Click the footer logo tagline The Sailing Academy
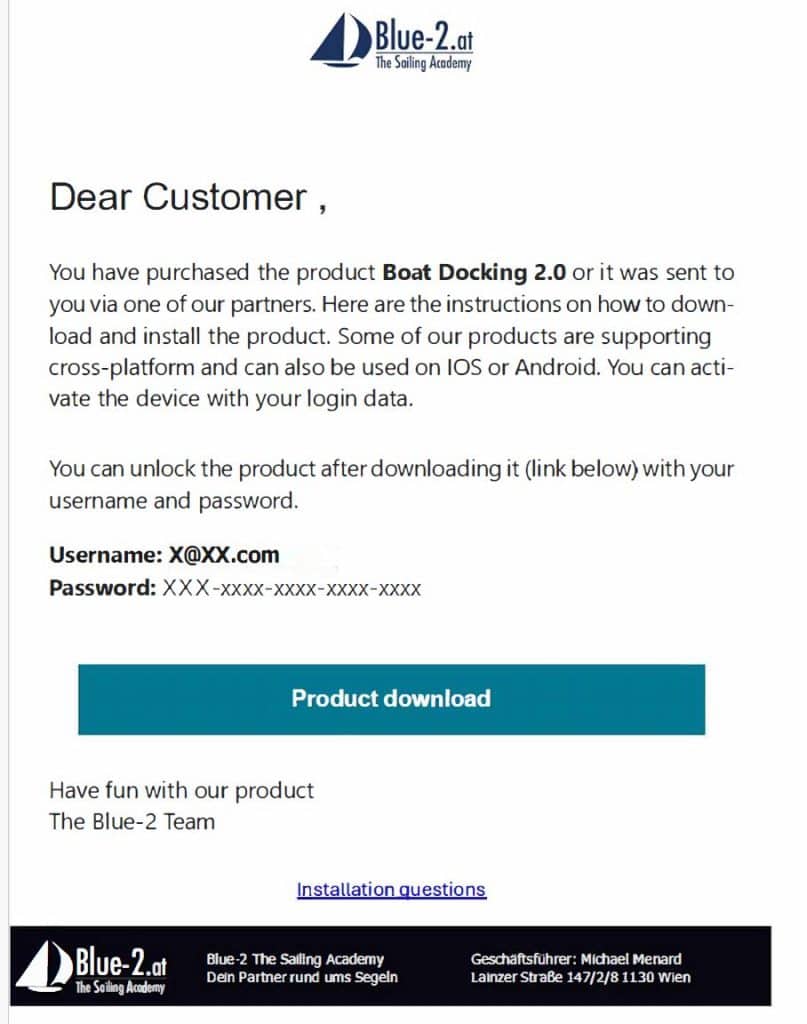This screenshot has width=807, height=1024. 121,987
